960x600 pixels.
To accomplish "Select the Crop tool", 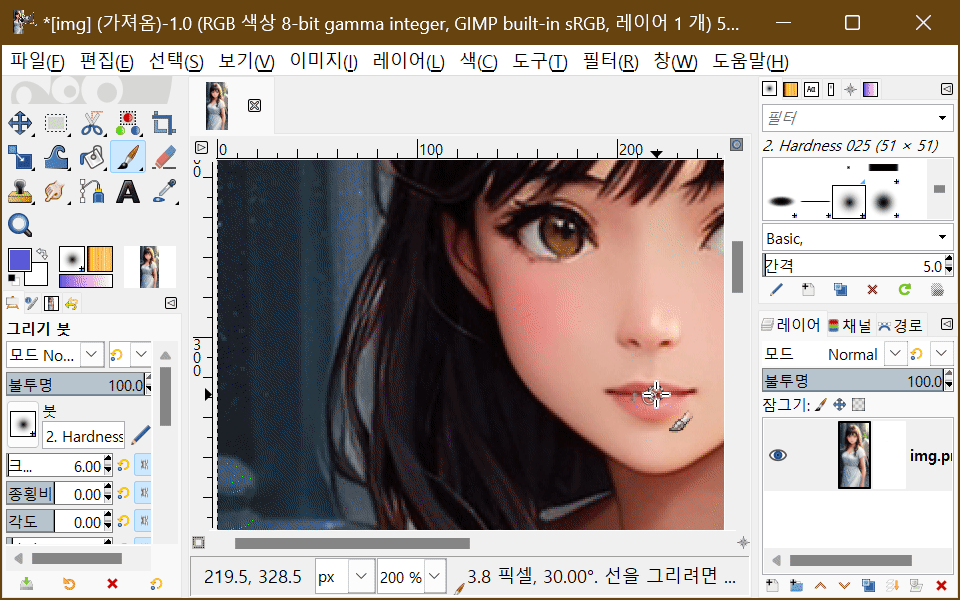I will [x=163, y=123].
